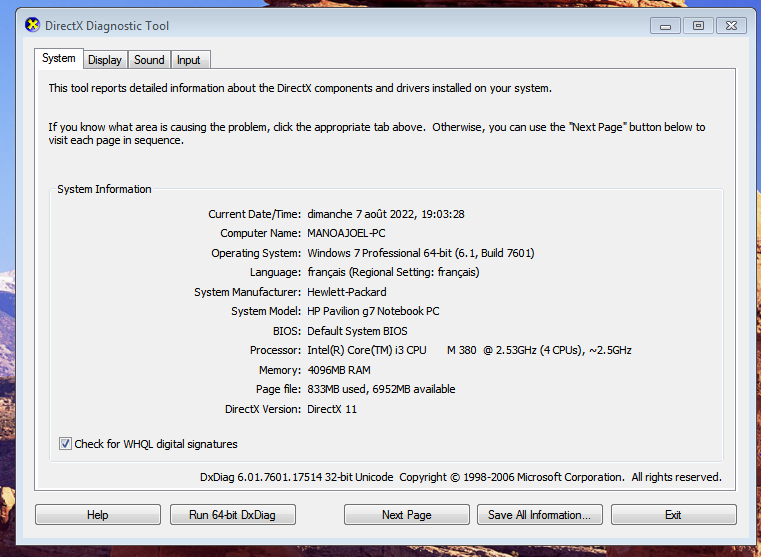This screenshot has height=557, width=761.
Task: Select the System tab
Action: point(58,59)
